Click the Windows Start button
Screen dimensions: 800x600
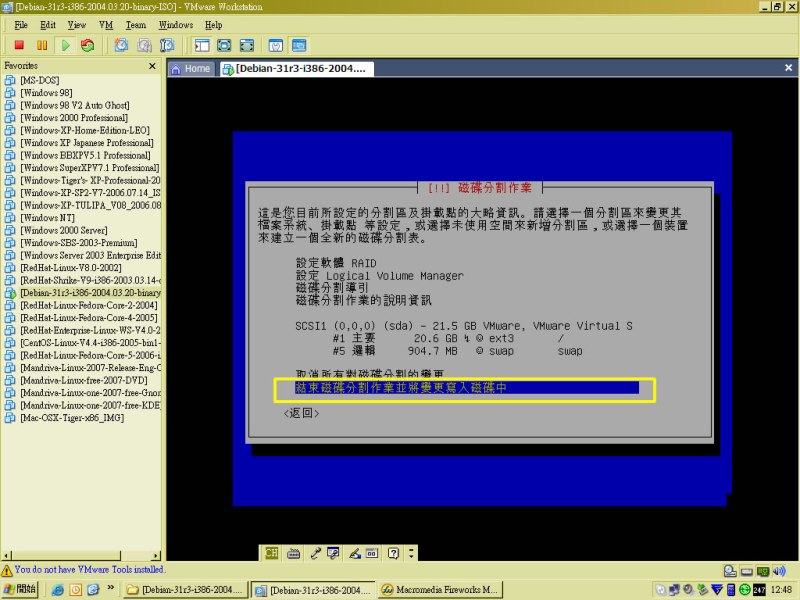pyautogui.click(x=20, y=590)
